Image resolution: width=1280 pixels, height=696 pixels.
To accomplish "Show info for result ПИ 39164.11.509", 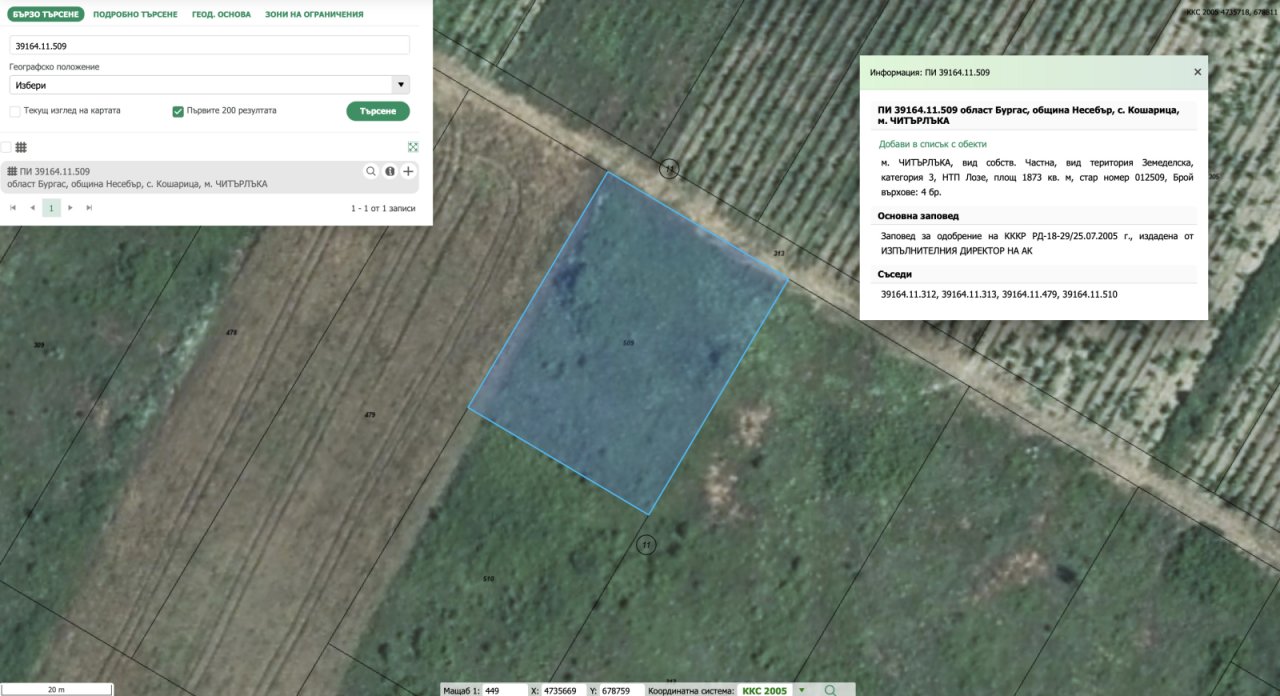I will tap(390, 171).
